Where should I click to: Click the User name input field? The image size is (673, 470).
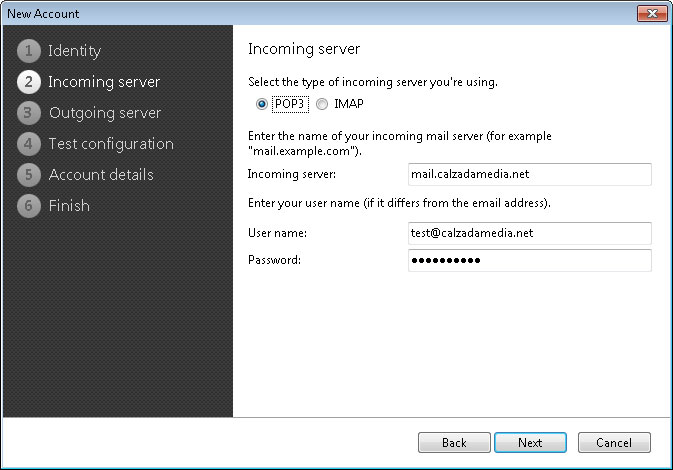tap(530, 233)
